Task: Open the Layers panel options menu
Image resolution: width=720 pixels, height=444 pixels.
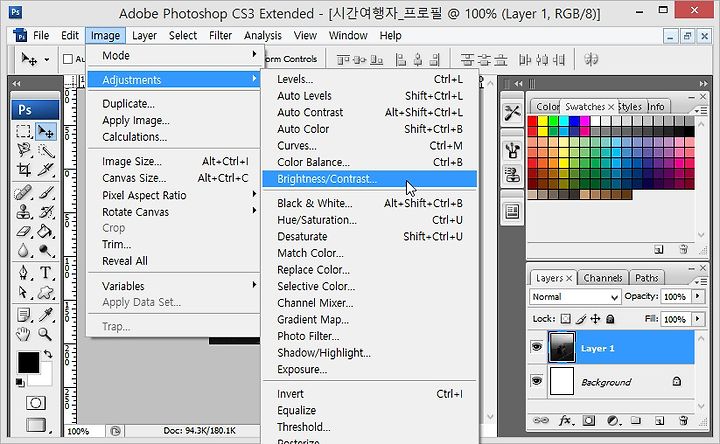Action: (700, 281)
